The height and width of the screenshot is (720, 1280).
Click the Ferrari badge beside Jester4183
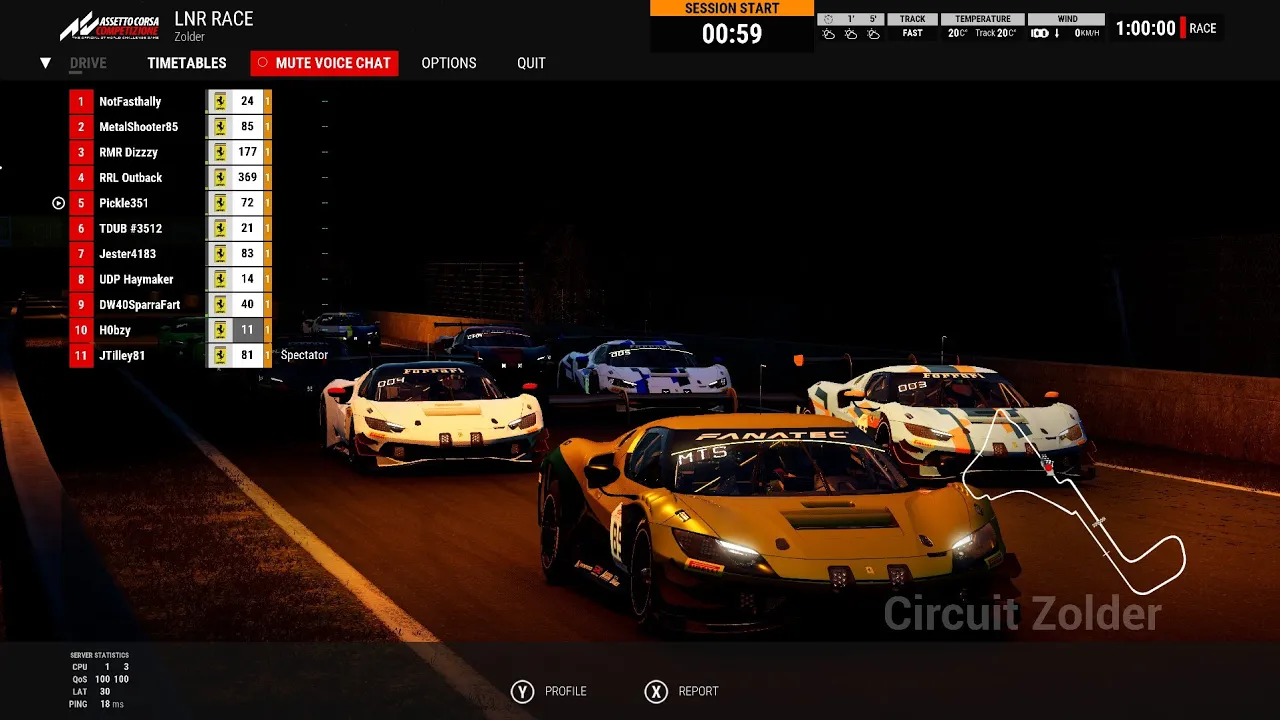click(220, 254)
